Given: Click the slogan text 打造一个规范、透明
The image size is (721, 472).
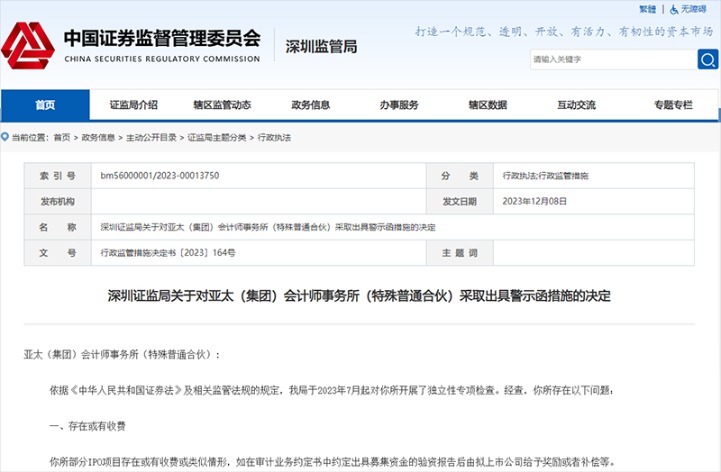Looking at the screenshot, I should 564,32.
